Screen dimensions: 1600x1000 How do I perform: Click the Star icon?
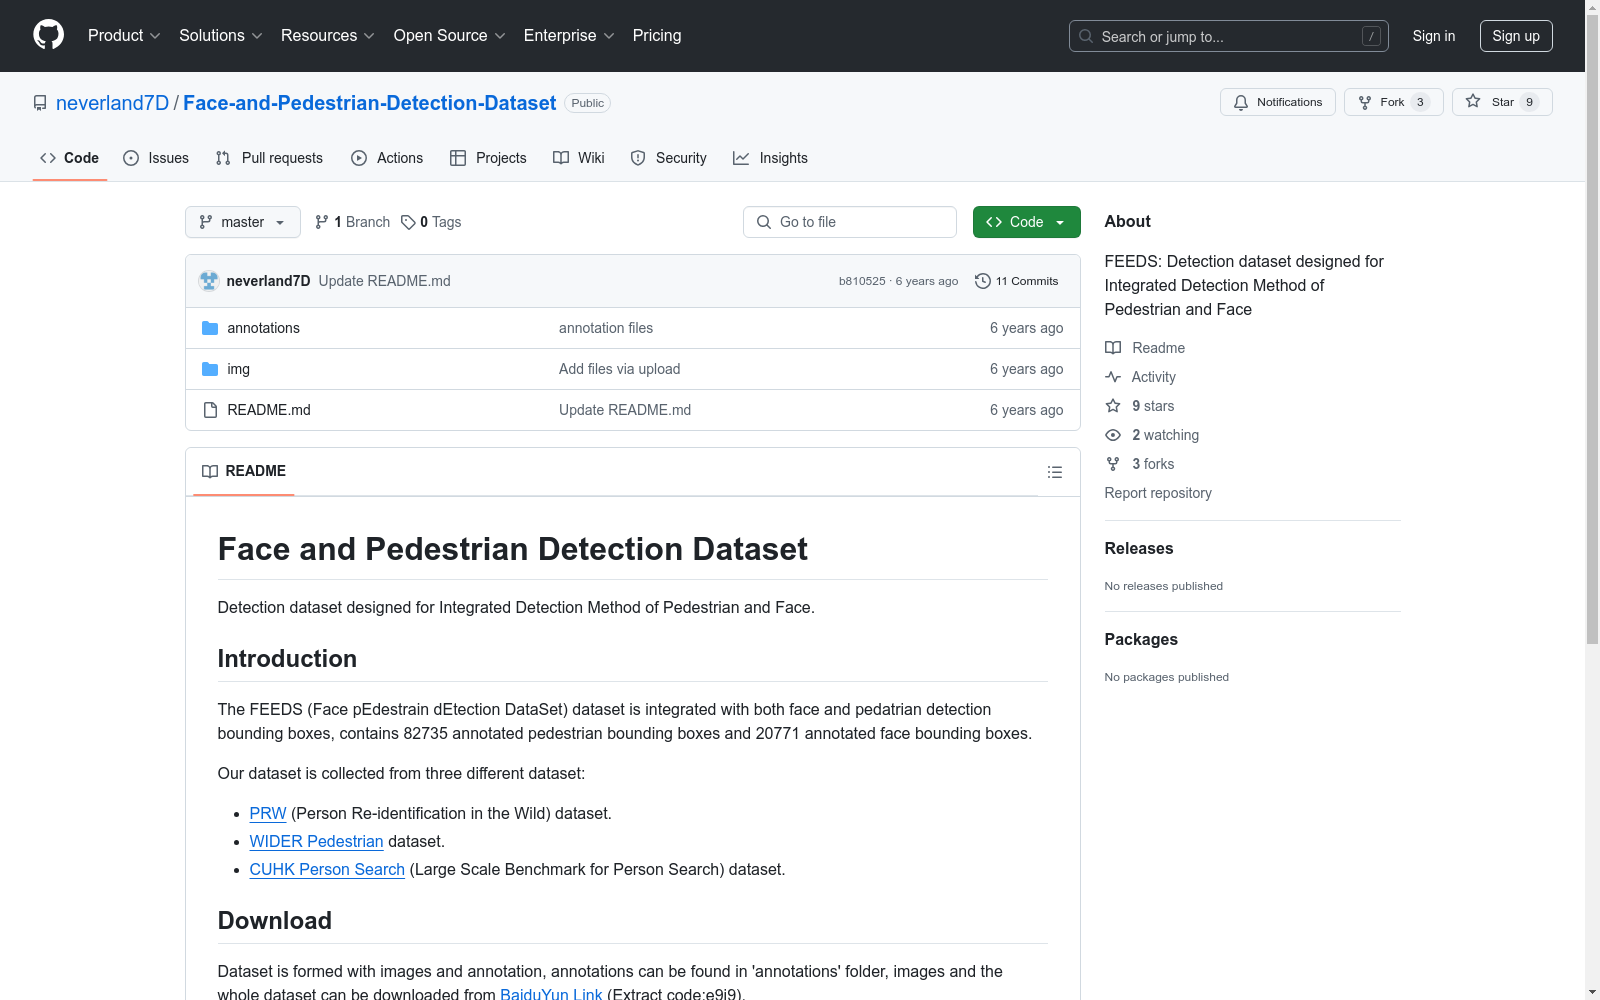[x=1473, y=102]
